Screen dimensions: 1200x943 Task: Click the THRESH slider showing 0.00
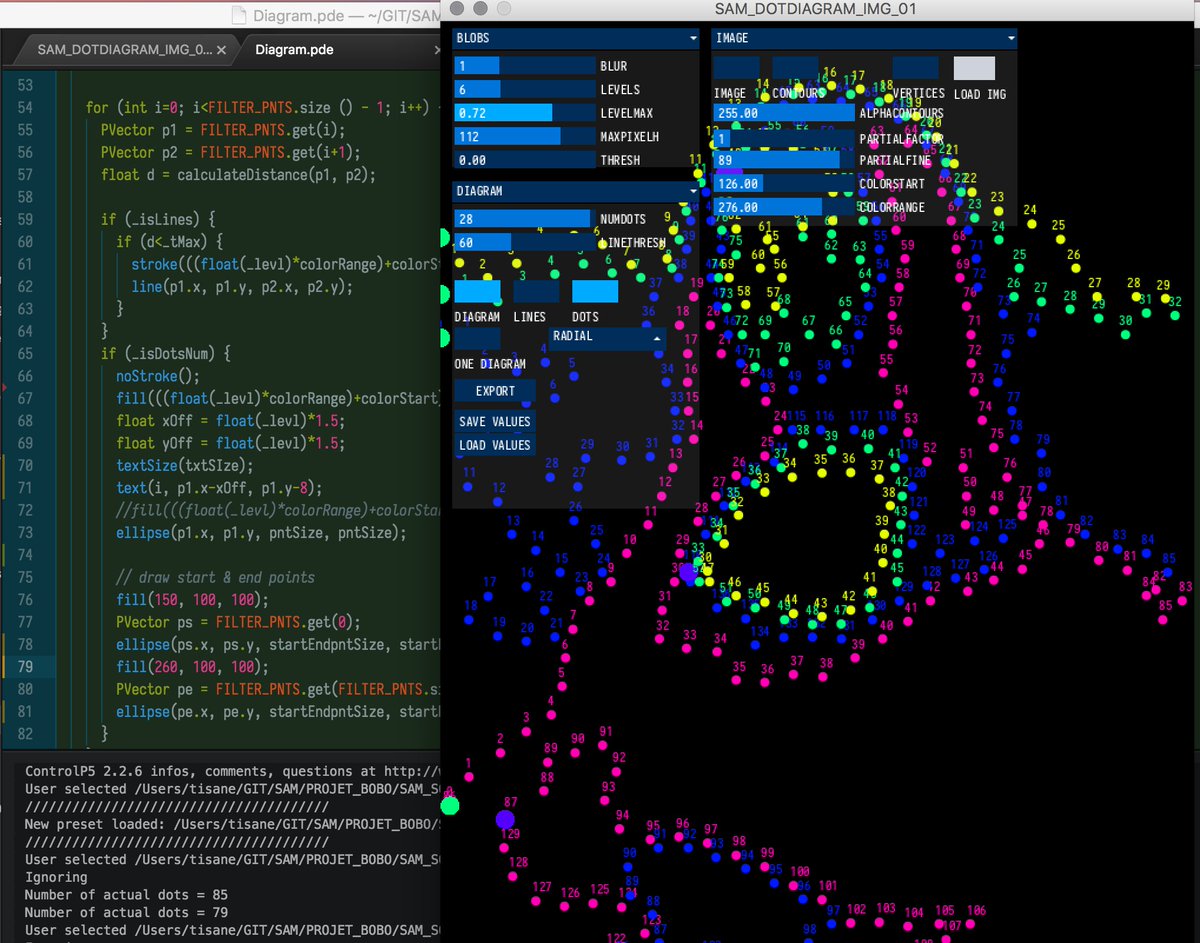[525, 160]
